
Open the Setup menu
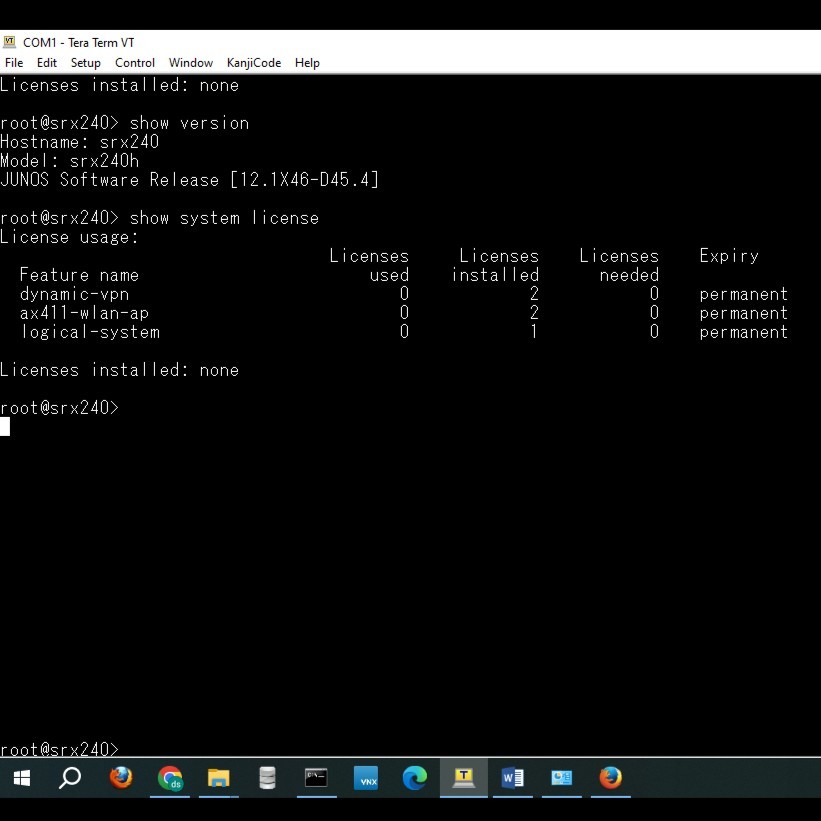[85, 63]
